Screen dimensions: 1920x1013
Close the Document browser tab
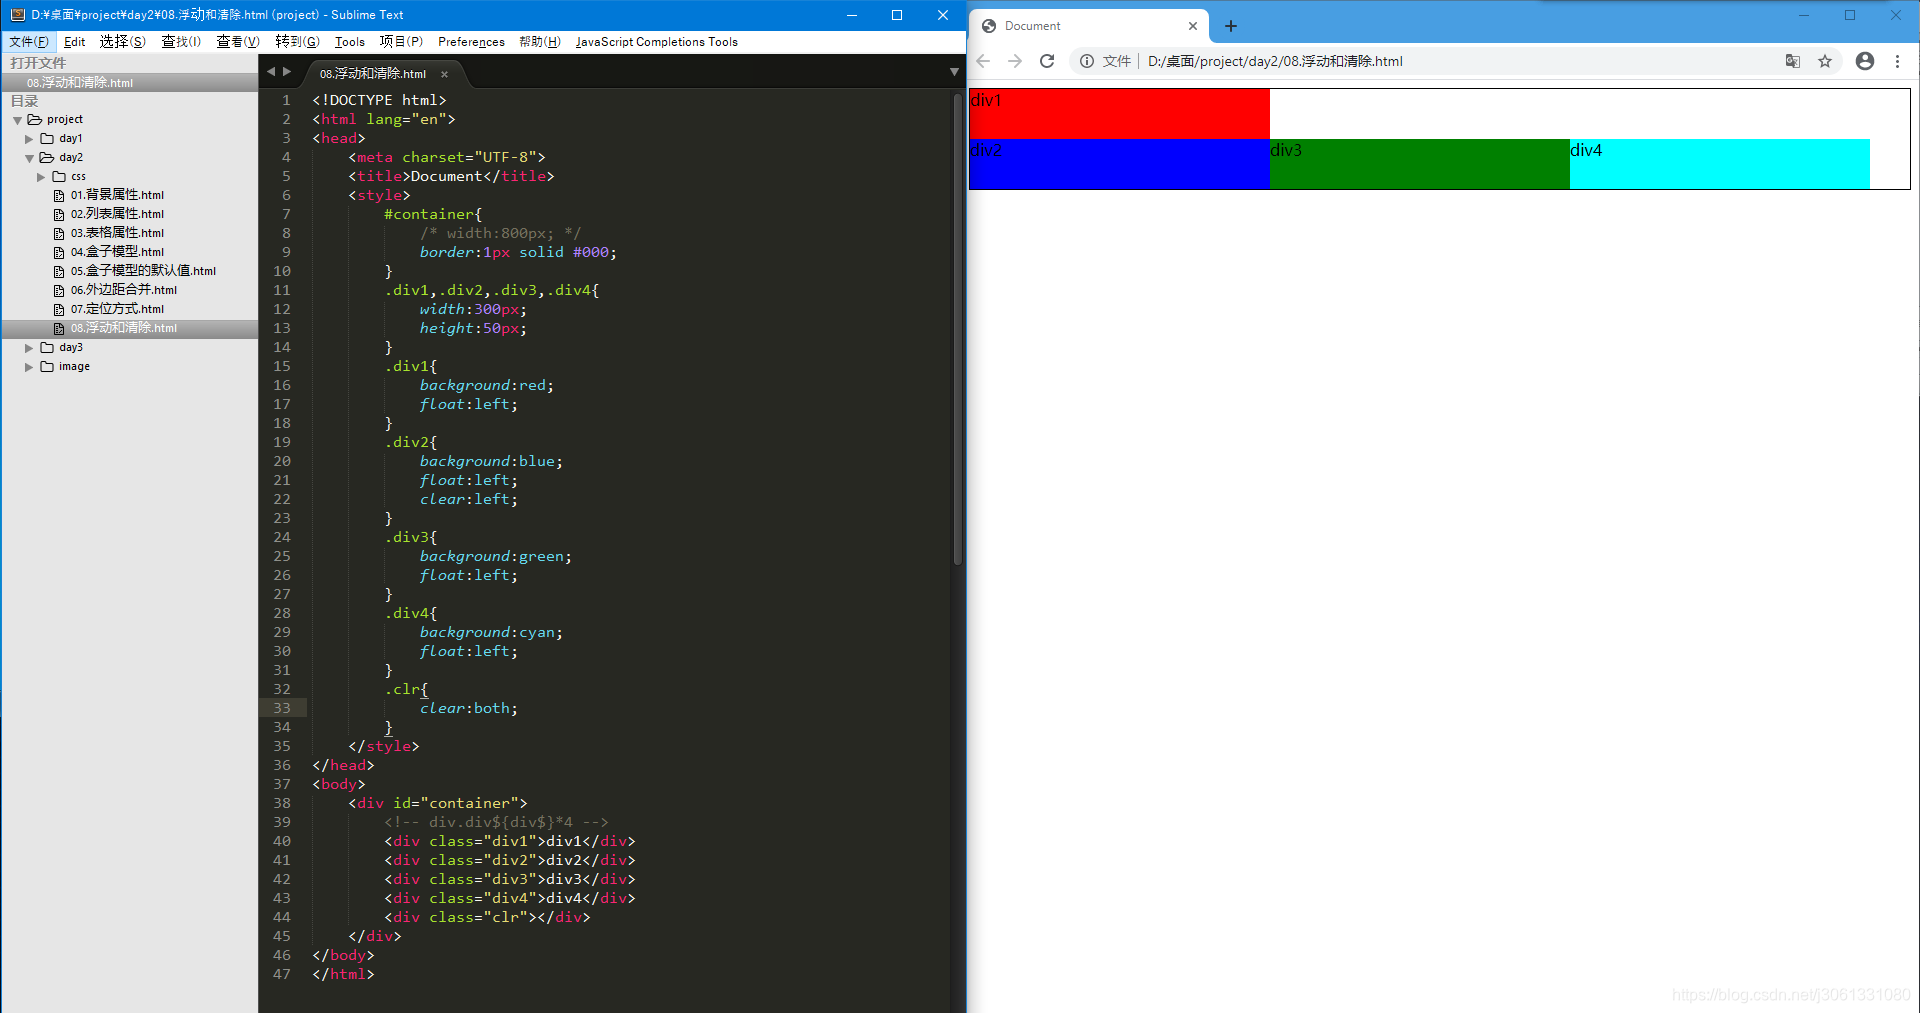point(1193,26)
